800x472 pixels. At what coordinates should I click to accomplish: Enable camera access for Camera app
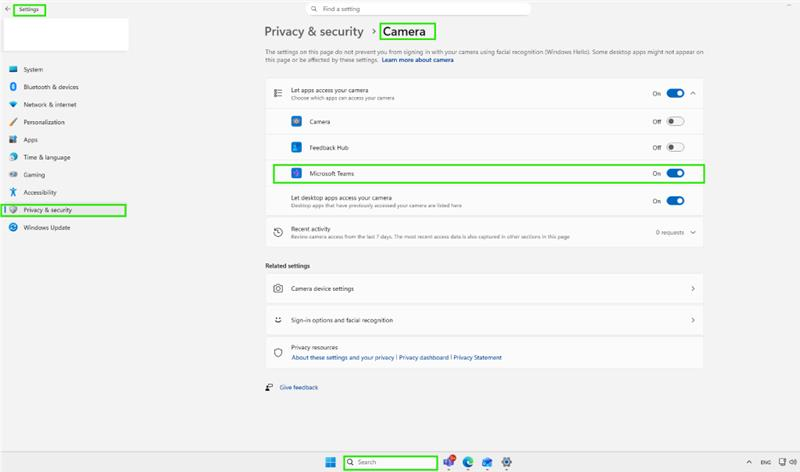coord(675,121)
